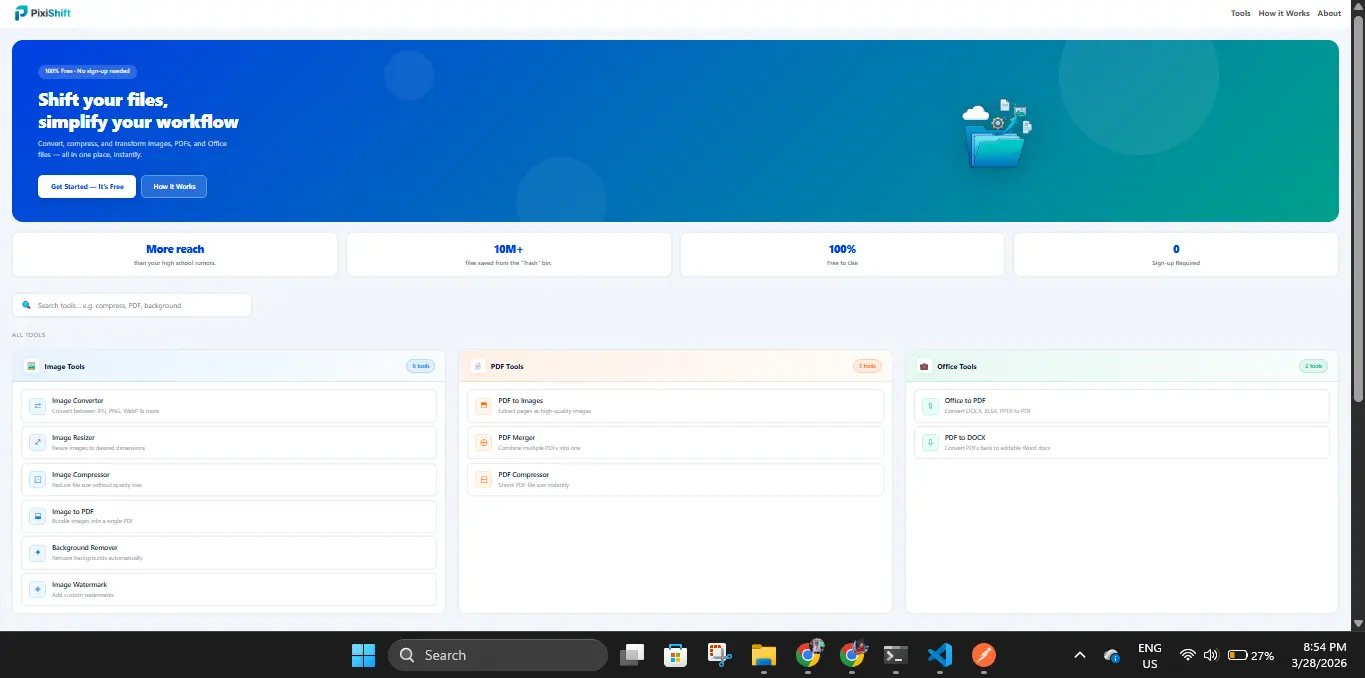
Task: Open the PDF Merger tool icon
Action: [484, 442]
